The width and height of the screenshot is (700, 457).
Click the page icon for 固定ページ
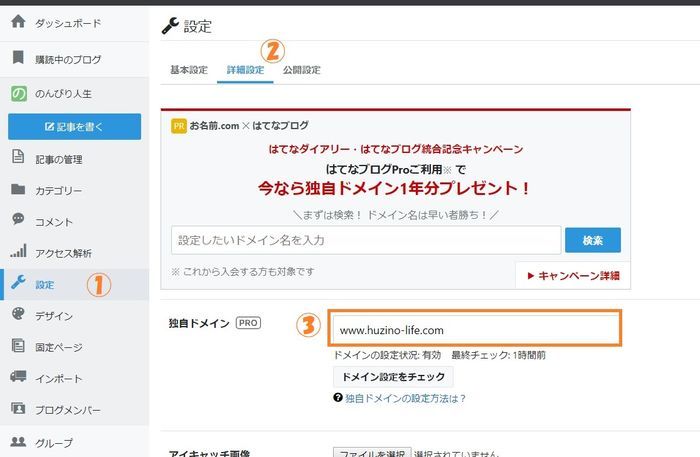click(x=18, y=345)
